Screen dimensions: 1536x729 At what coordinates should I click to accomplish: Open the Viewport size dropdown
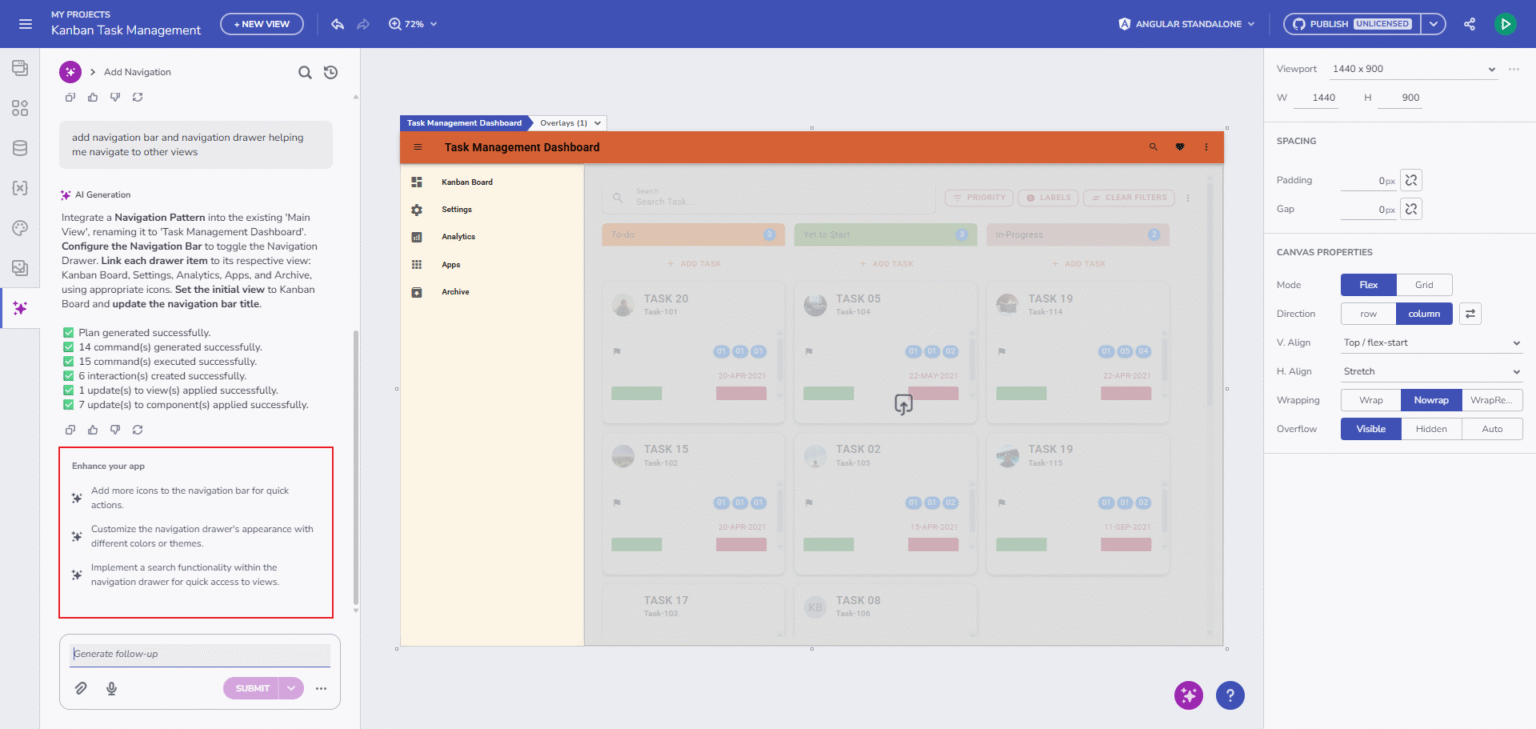click(1412, 69)
